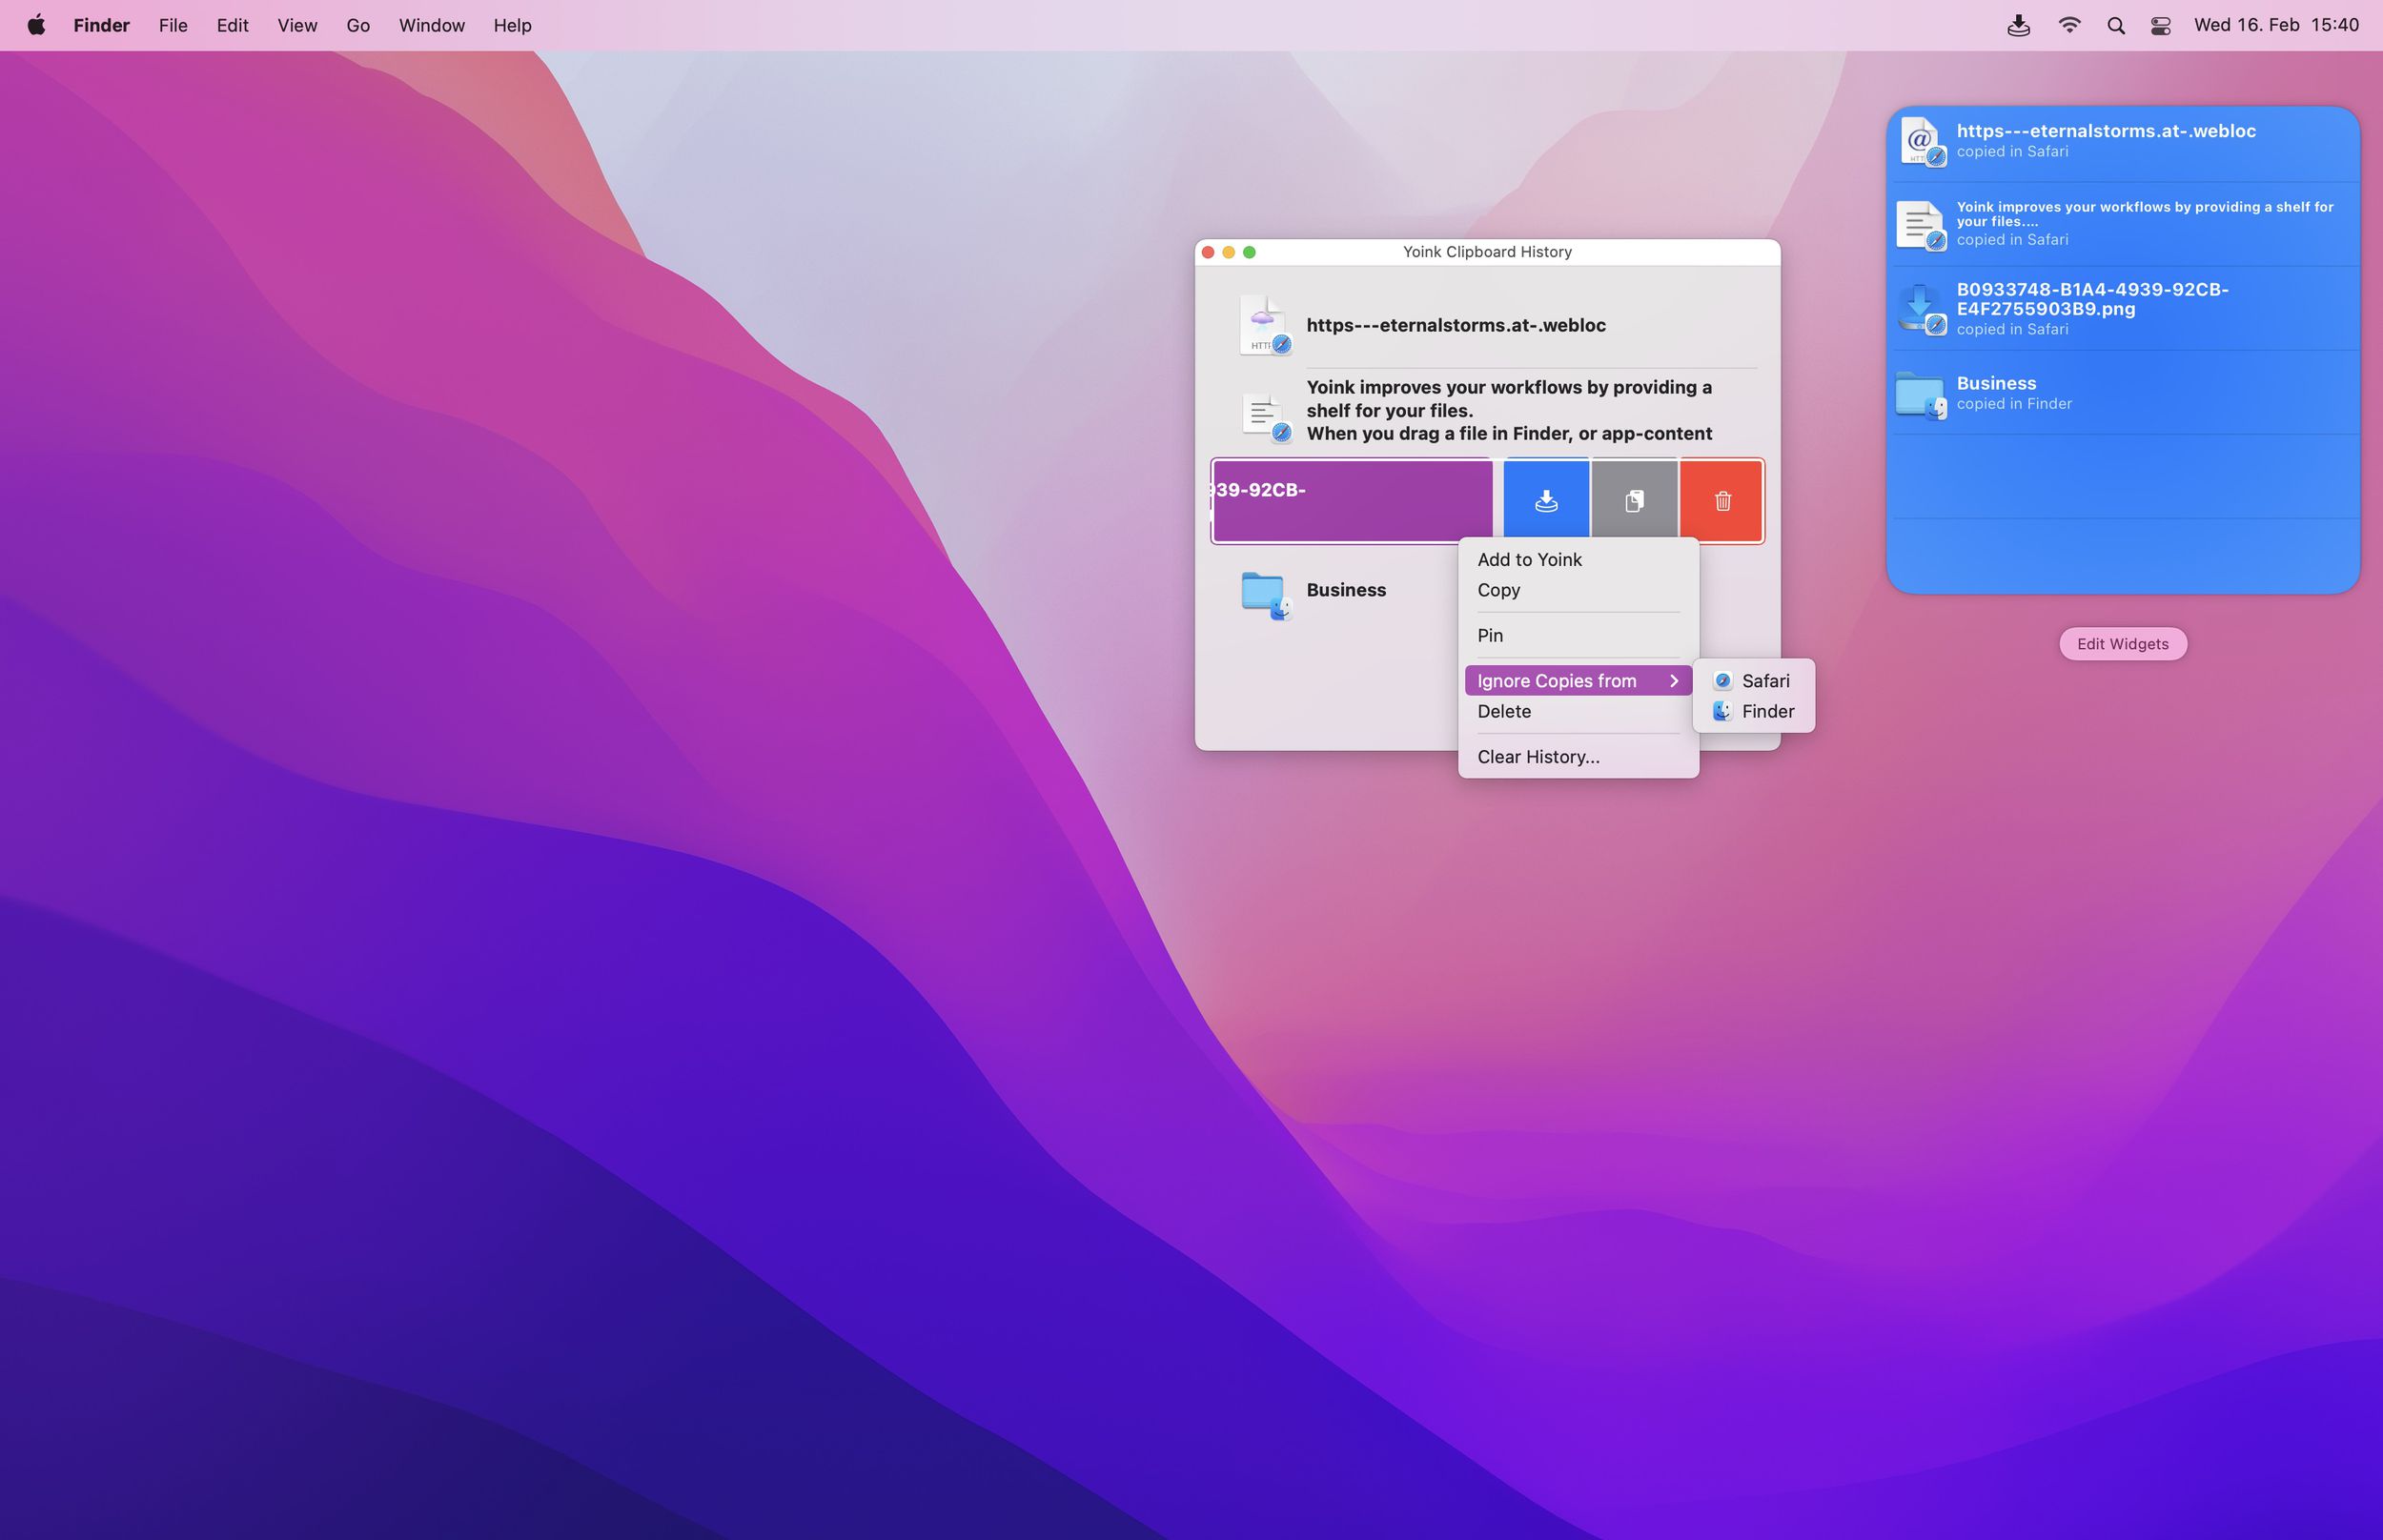
Task: Open Spotlight via the magnifier icon
Action: [2115, 25]
